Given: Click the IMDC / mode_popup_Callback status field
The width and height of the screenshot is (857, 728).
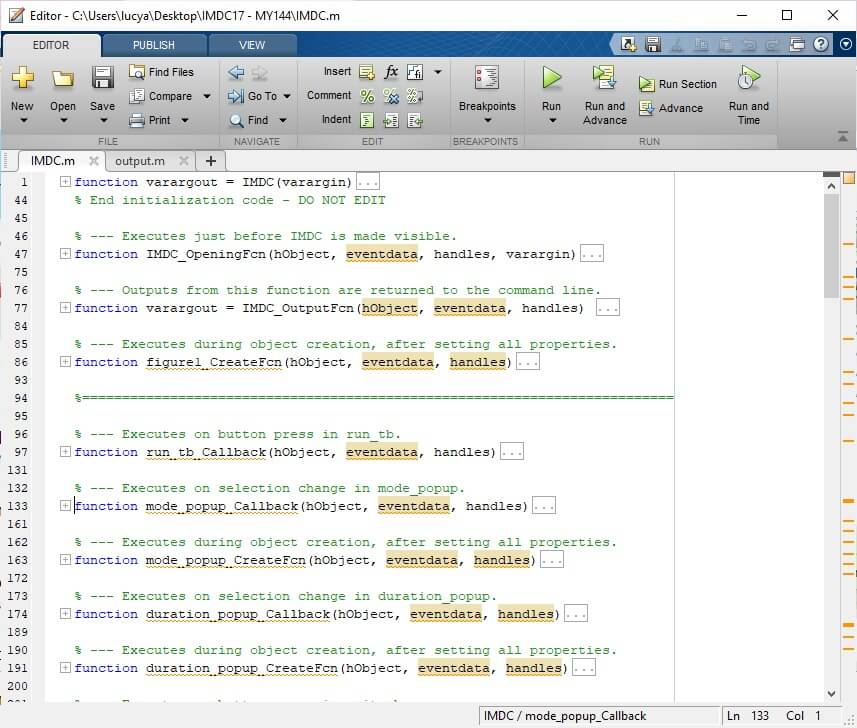Looking at the screenshot, I should click(599, 715).
